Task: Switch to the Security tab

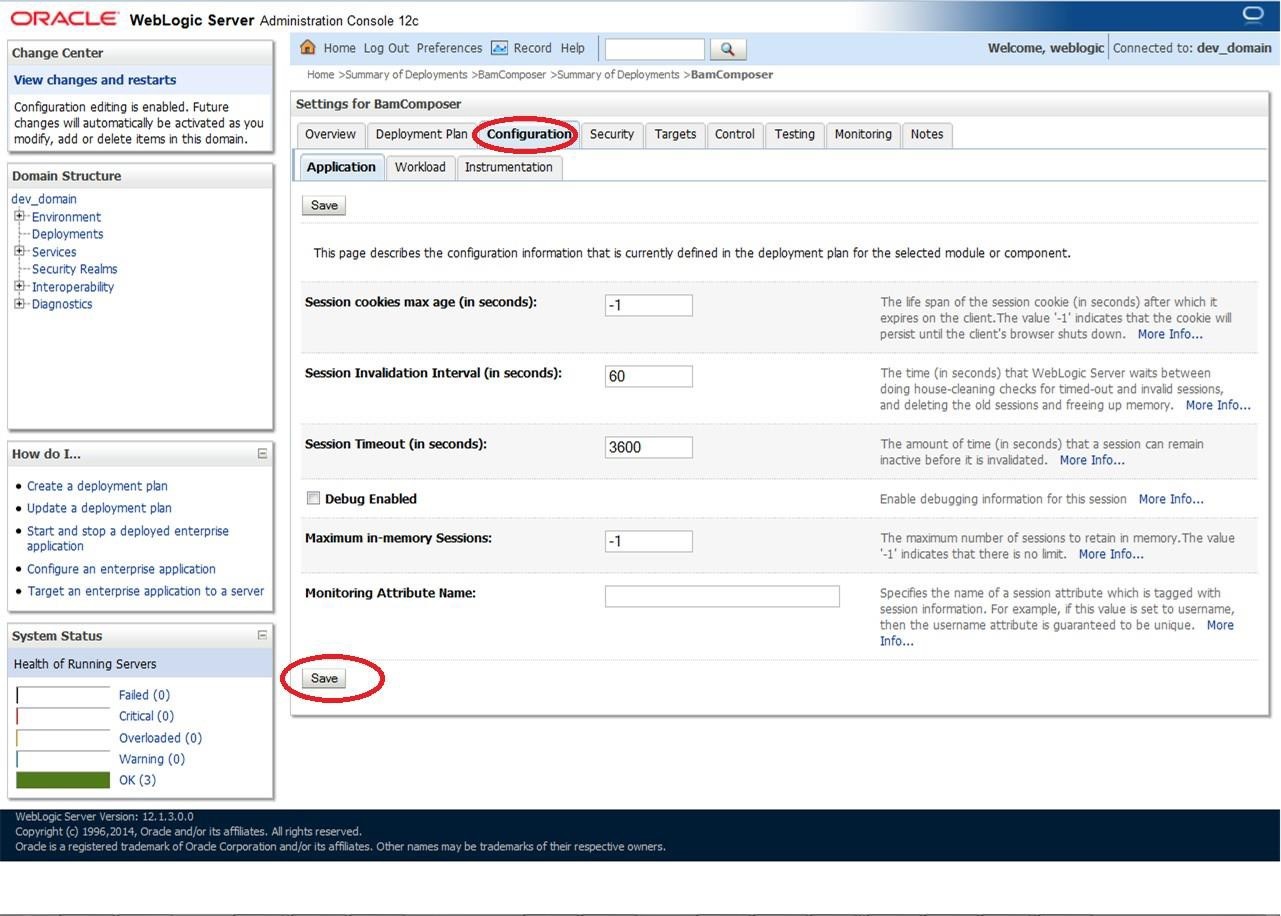Action: tap(612, 134)
